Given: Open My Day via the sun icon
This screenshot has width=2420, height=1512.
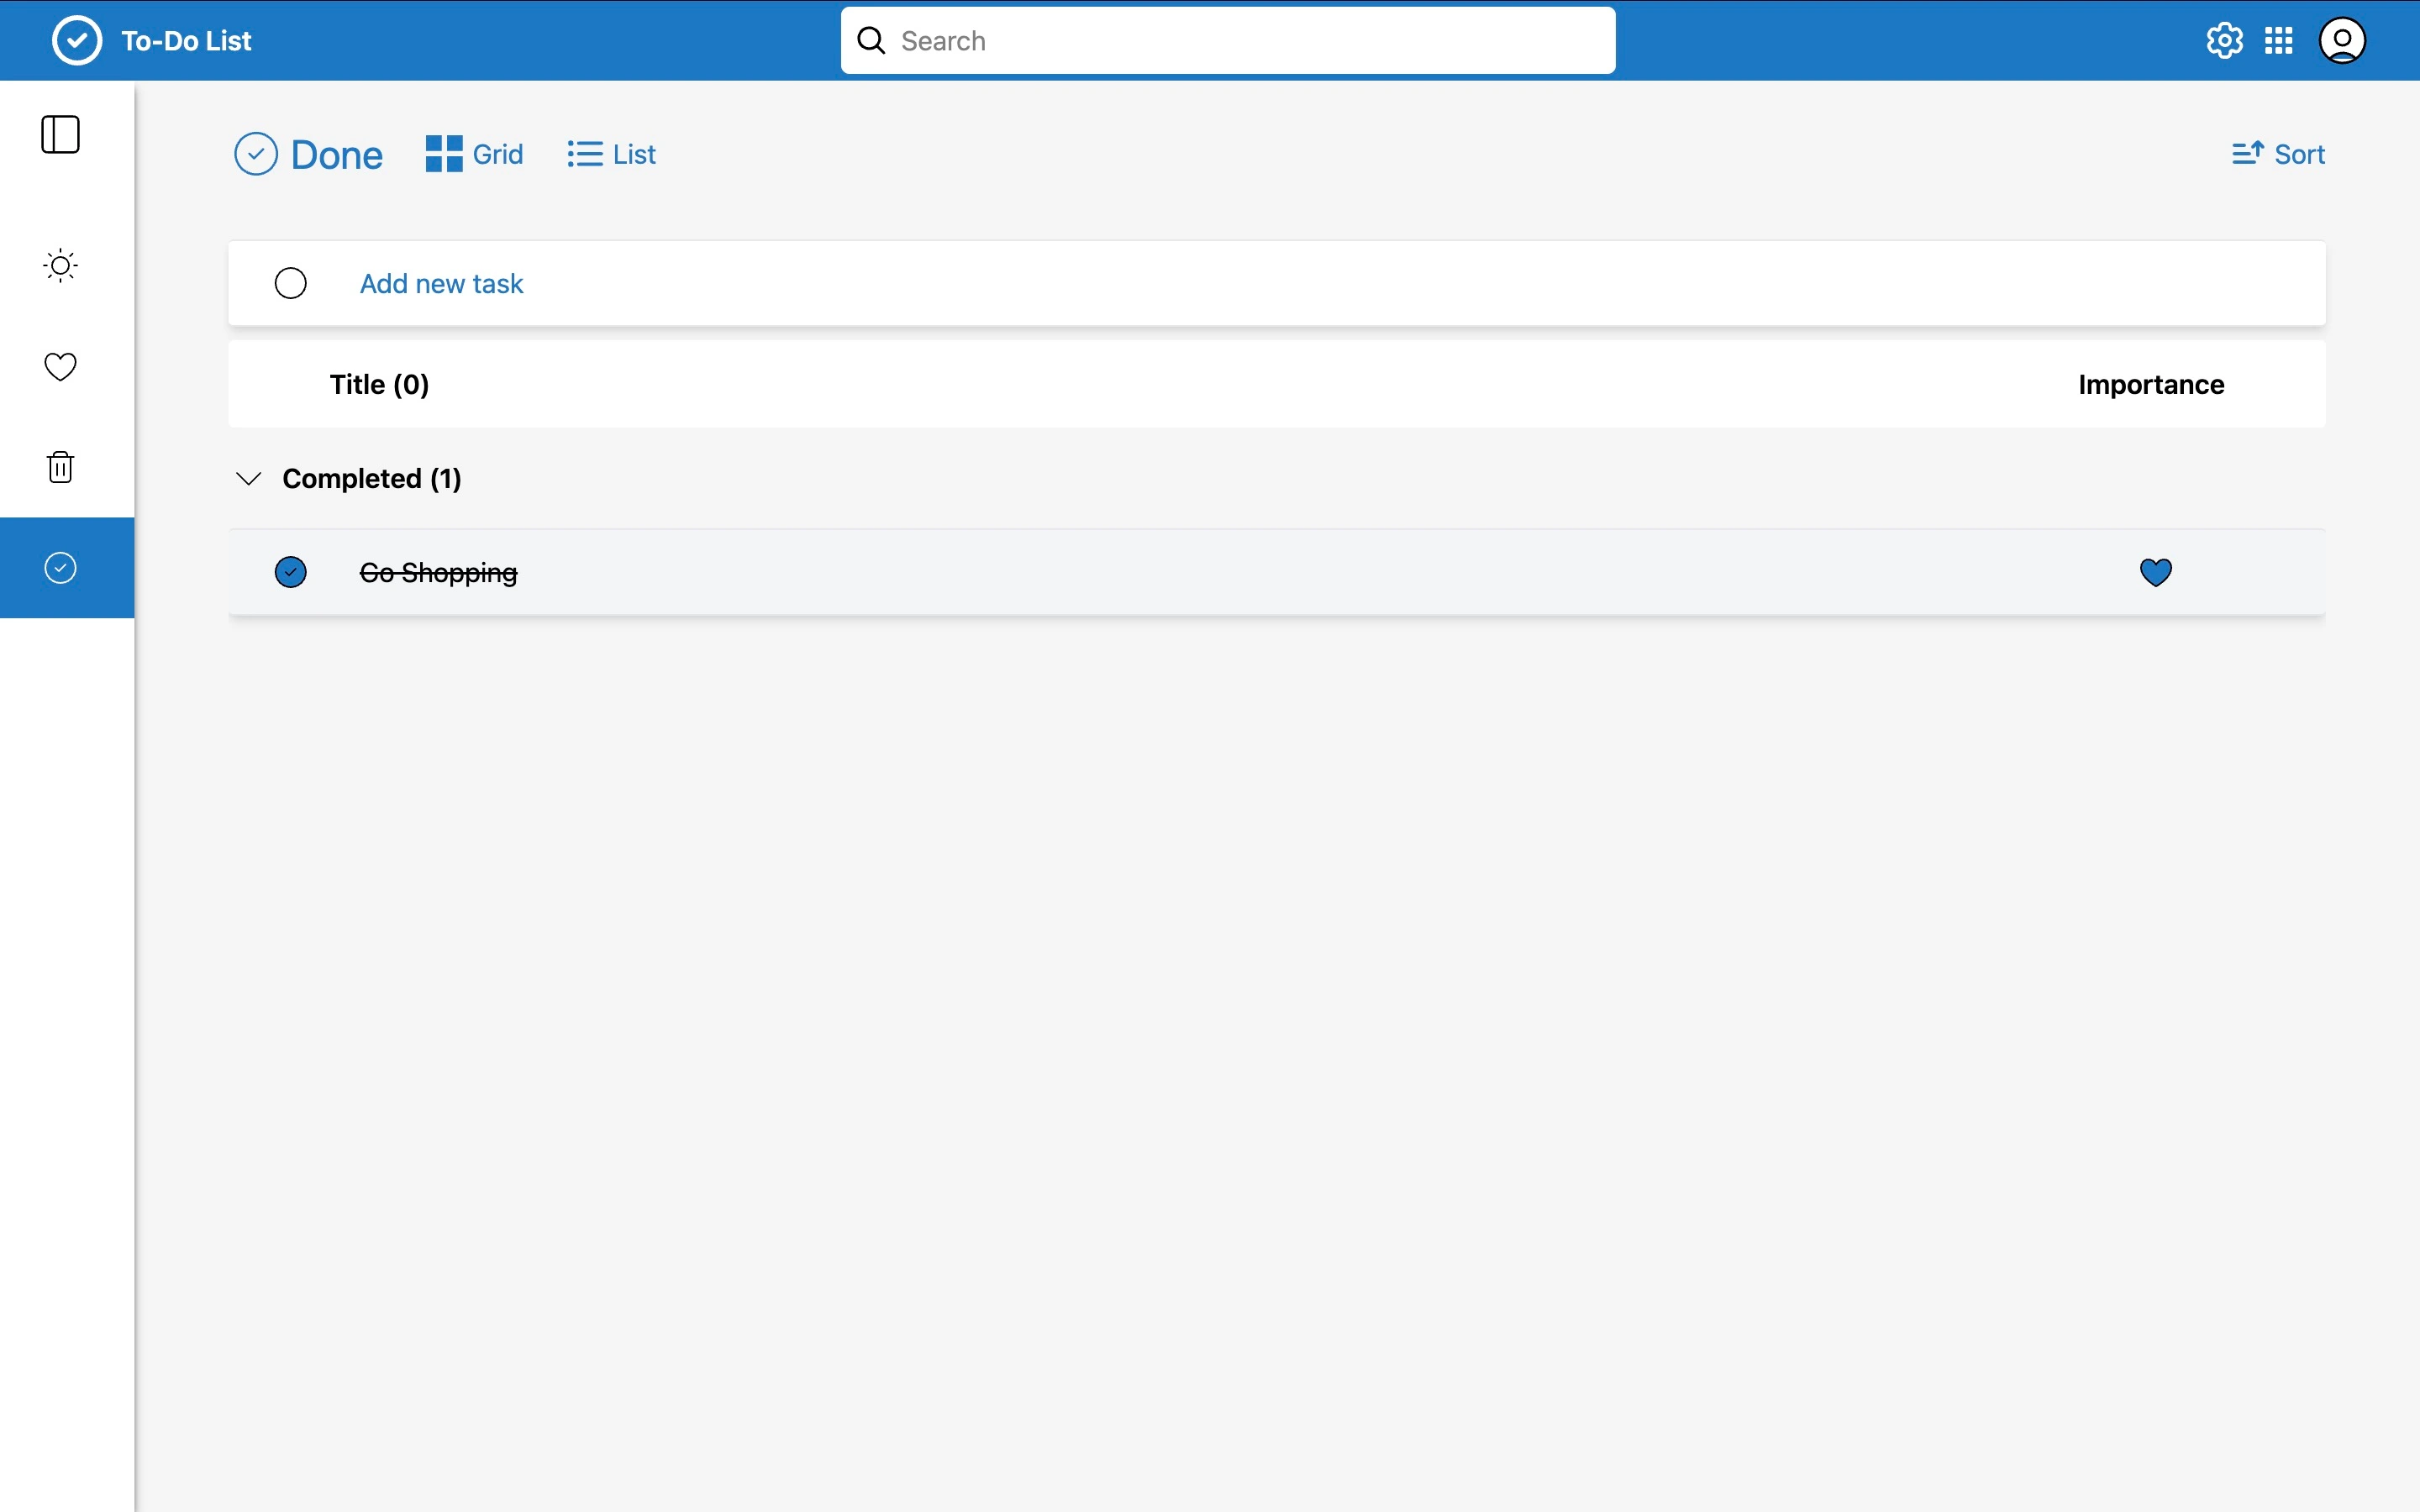Looking at the screenshot, I should (61, 266).
